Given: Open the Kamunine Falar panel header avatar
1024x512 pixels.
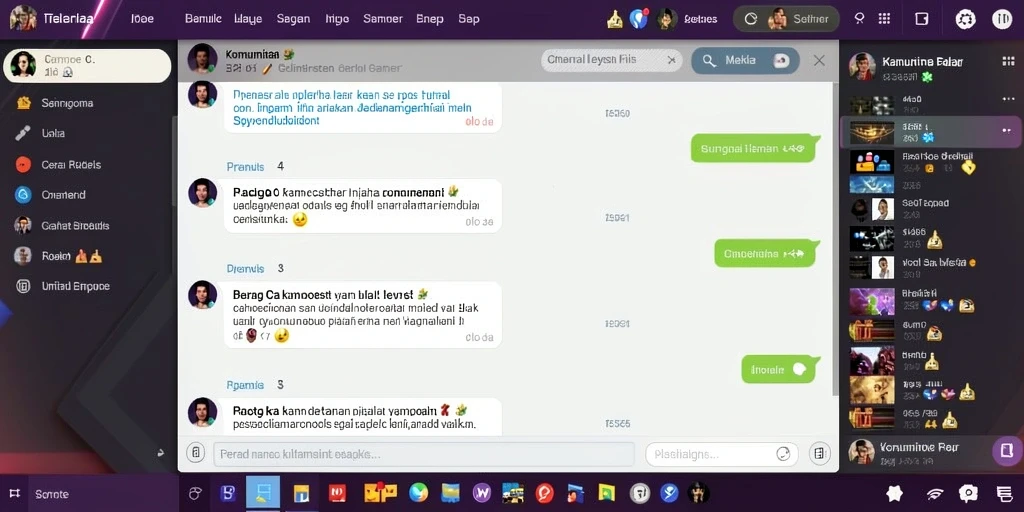Looking at the screenshot, I should pos(861,66).
